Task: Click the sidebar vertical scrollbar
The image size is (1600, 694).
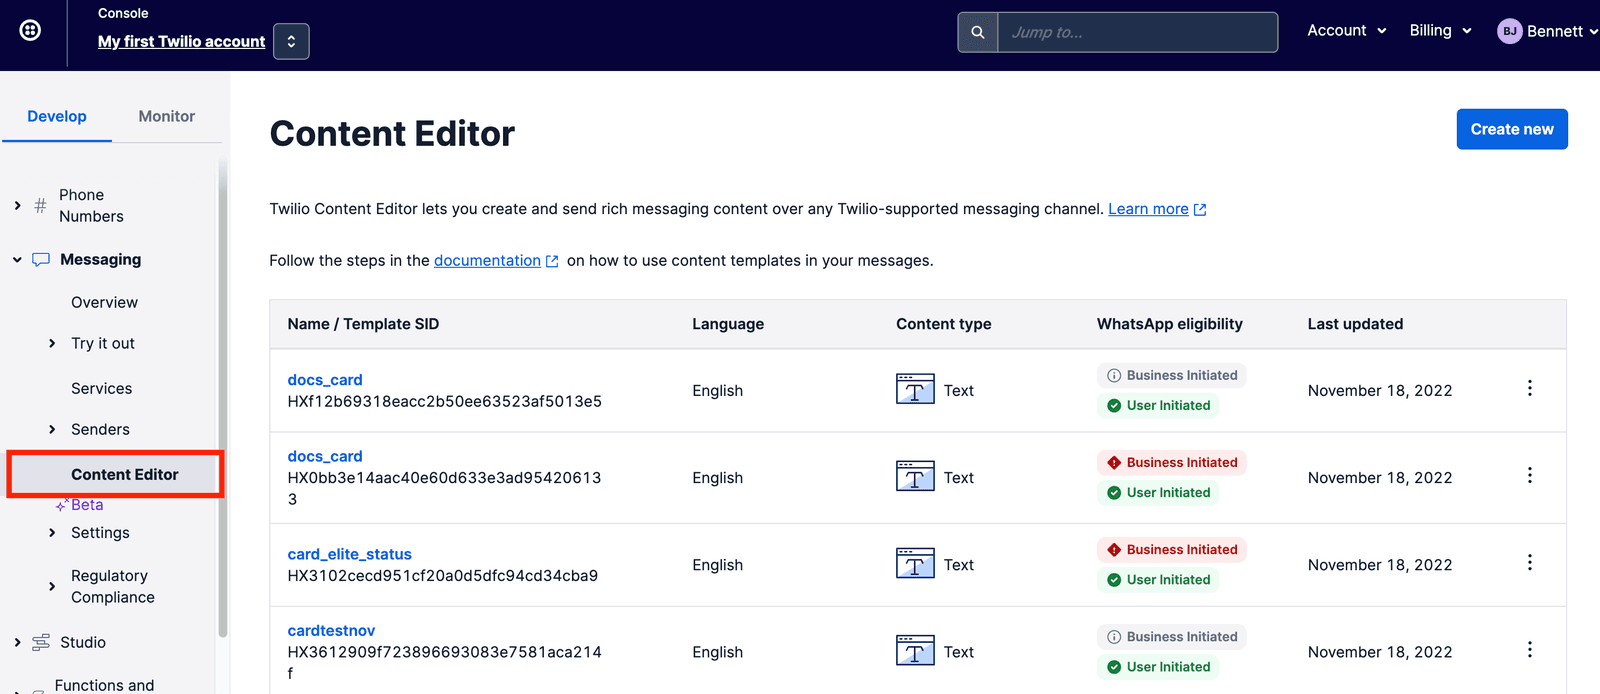Action: click(x=222, y=400)
